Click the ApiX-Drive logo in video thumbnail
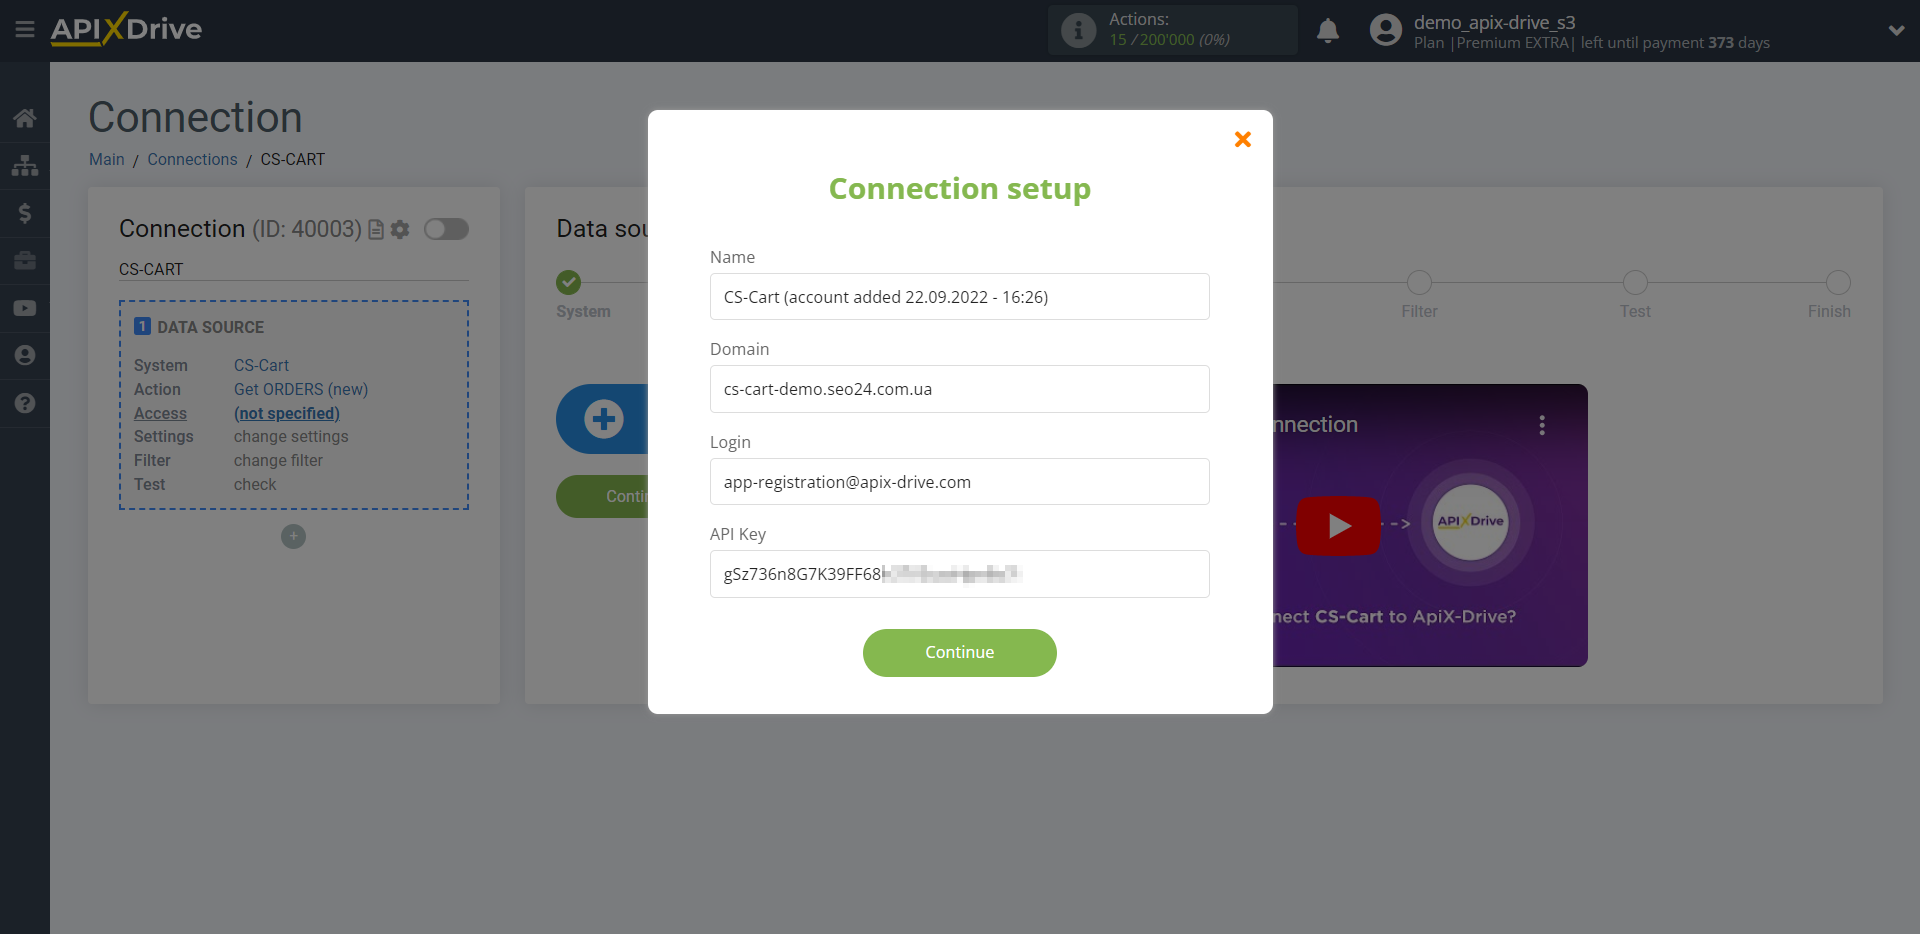Screen dimensions: 1920x934 (1470, 521)
